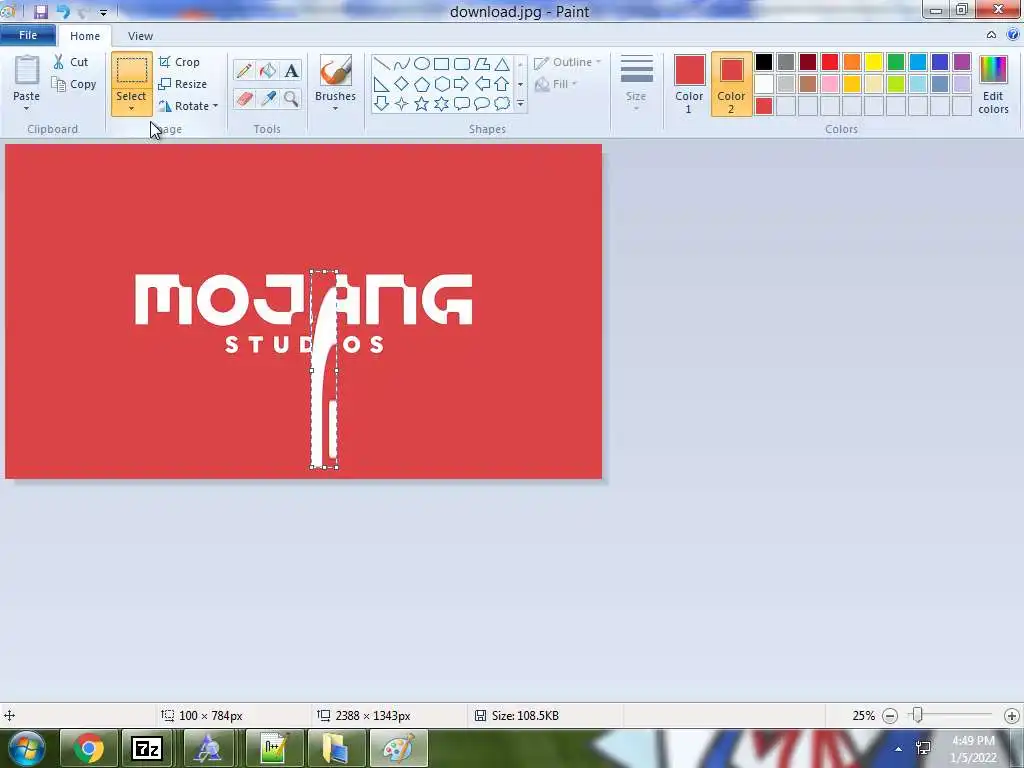
Task: Switch to the View tab
Action: [140, 36]
